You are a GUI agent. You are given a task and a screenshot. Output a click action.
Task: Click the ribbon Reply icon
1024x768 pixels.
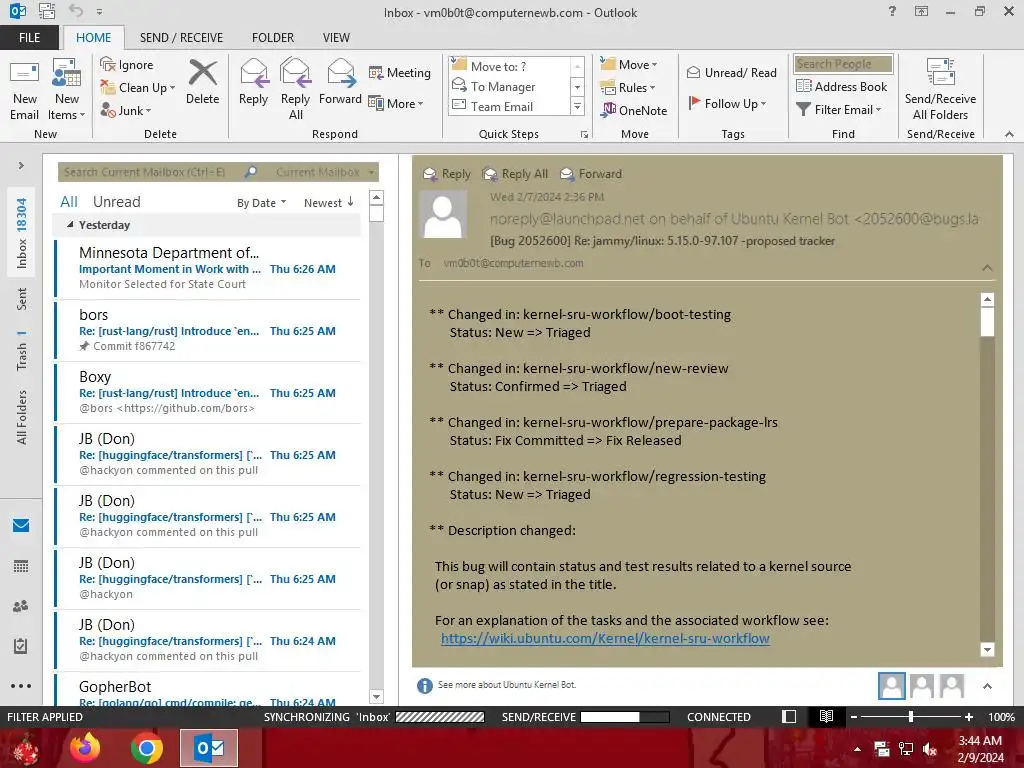253,82
